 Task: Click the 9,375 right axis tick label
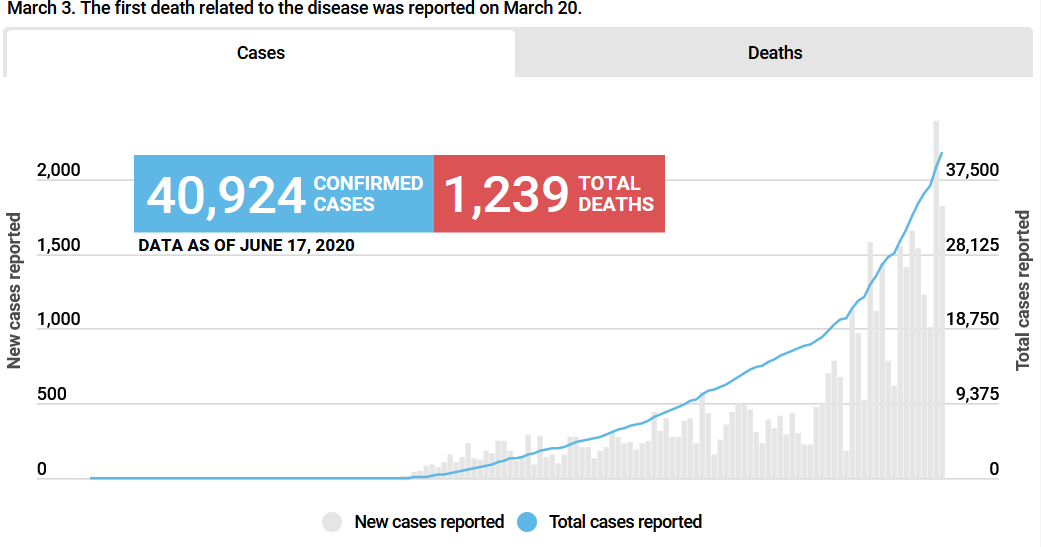pos(977,395)
